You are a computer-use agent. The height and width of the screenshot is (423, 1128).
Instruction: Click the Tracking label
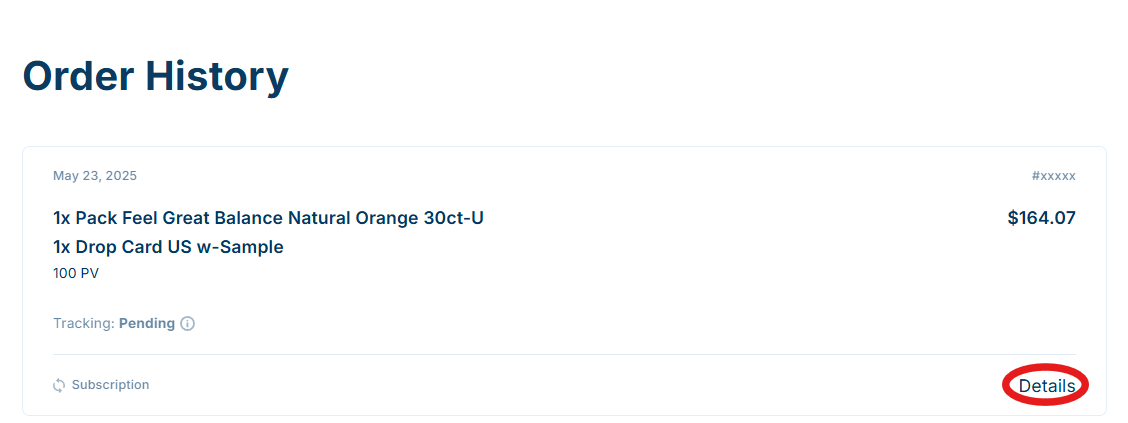click(83, 324)
